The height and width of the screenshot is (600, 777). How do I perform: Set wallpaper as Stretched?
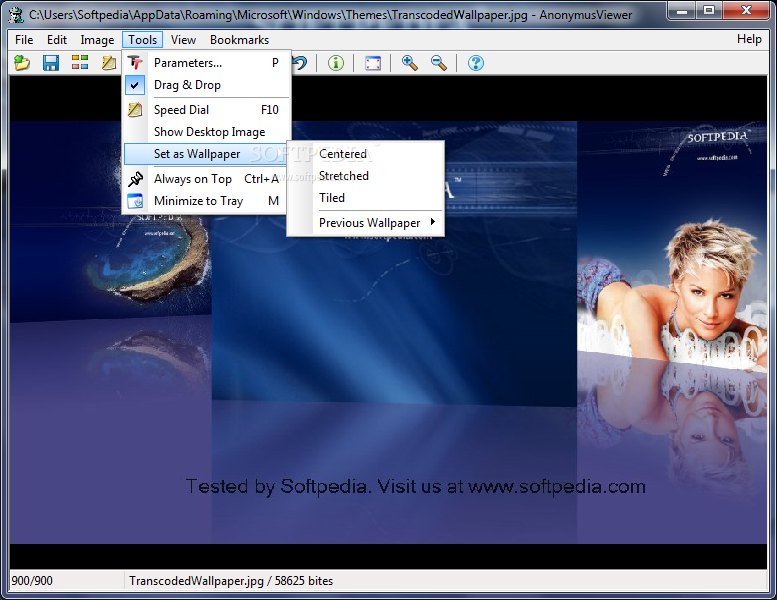click(x=365, y=176)
